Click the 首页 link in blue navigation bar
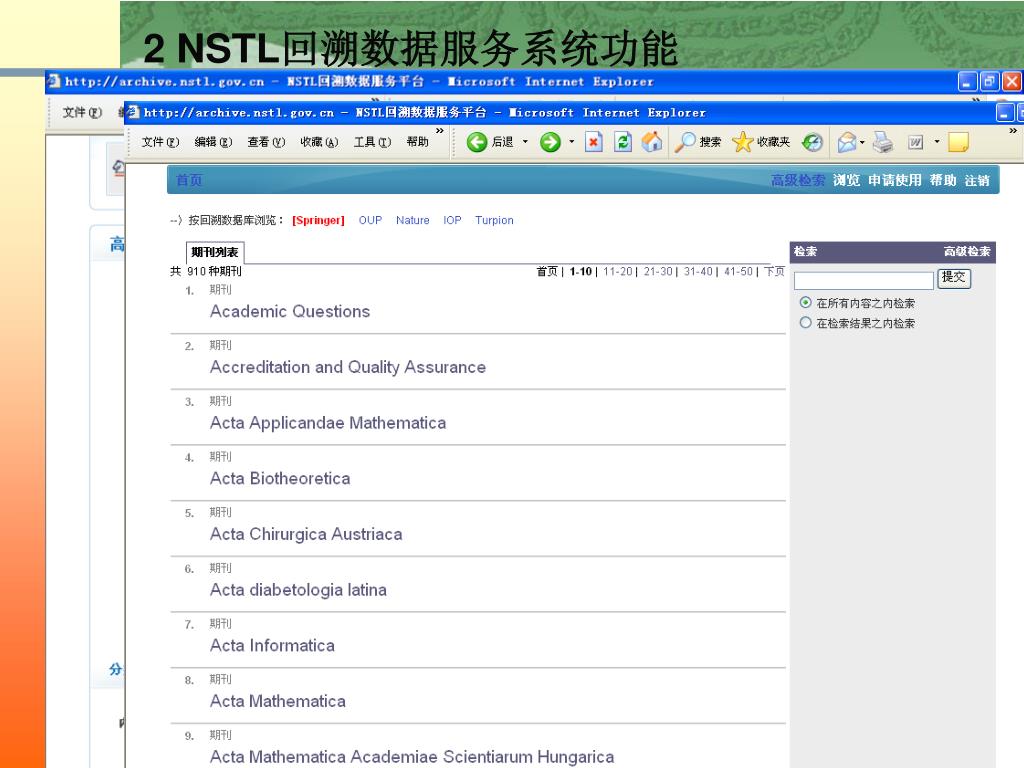This screenshot has height=768, width=1024. click(x=189, y=180)
